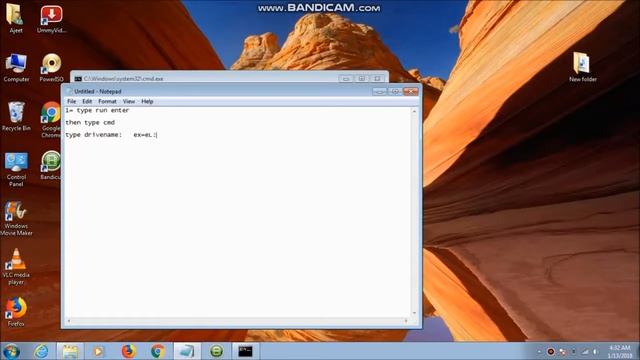The width and height of the screenshot is (640, 360).
Task: Launch Chrome from the taskbar
Action: coord(158,351)
